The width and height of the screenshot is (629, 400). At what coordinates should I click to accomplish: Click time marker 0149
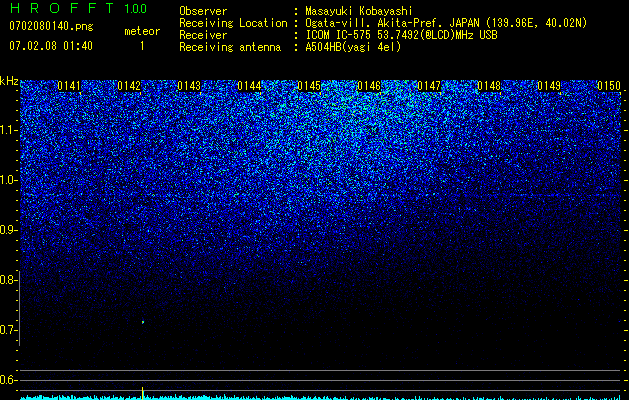(549, 86)
